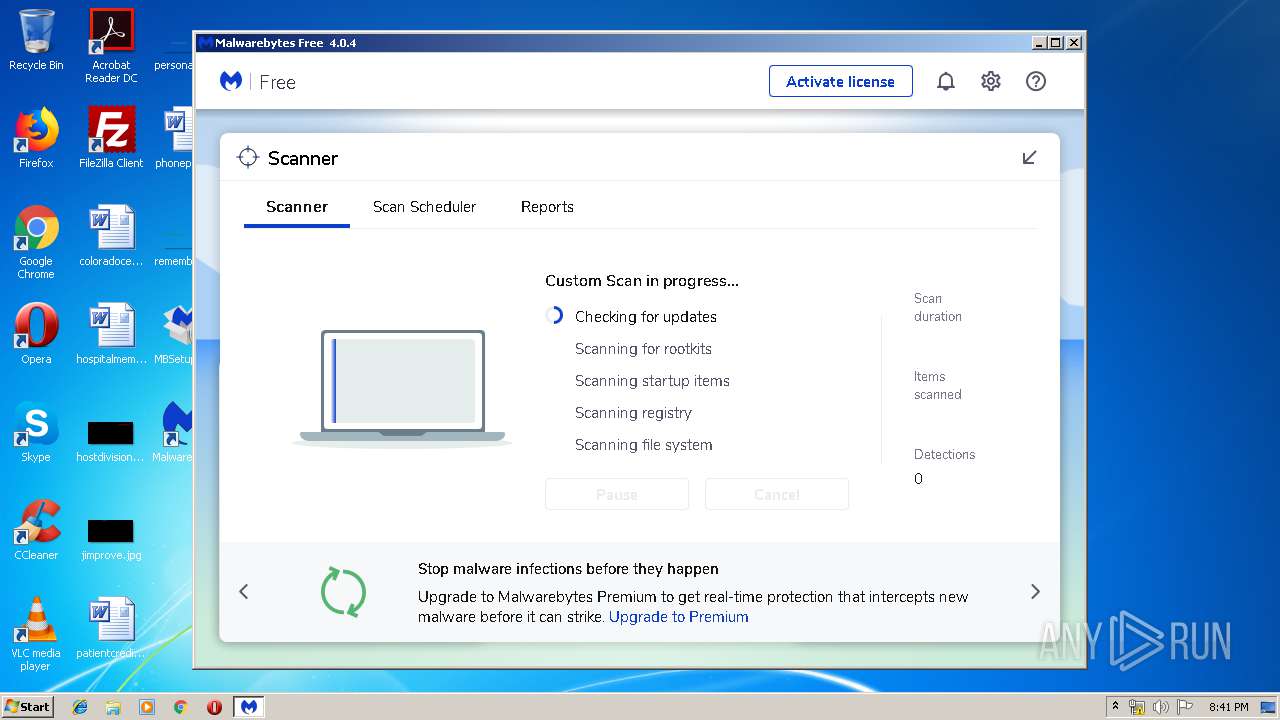Click Malwarebytes taskbar button

tap(248, 706)
